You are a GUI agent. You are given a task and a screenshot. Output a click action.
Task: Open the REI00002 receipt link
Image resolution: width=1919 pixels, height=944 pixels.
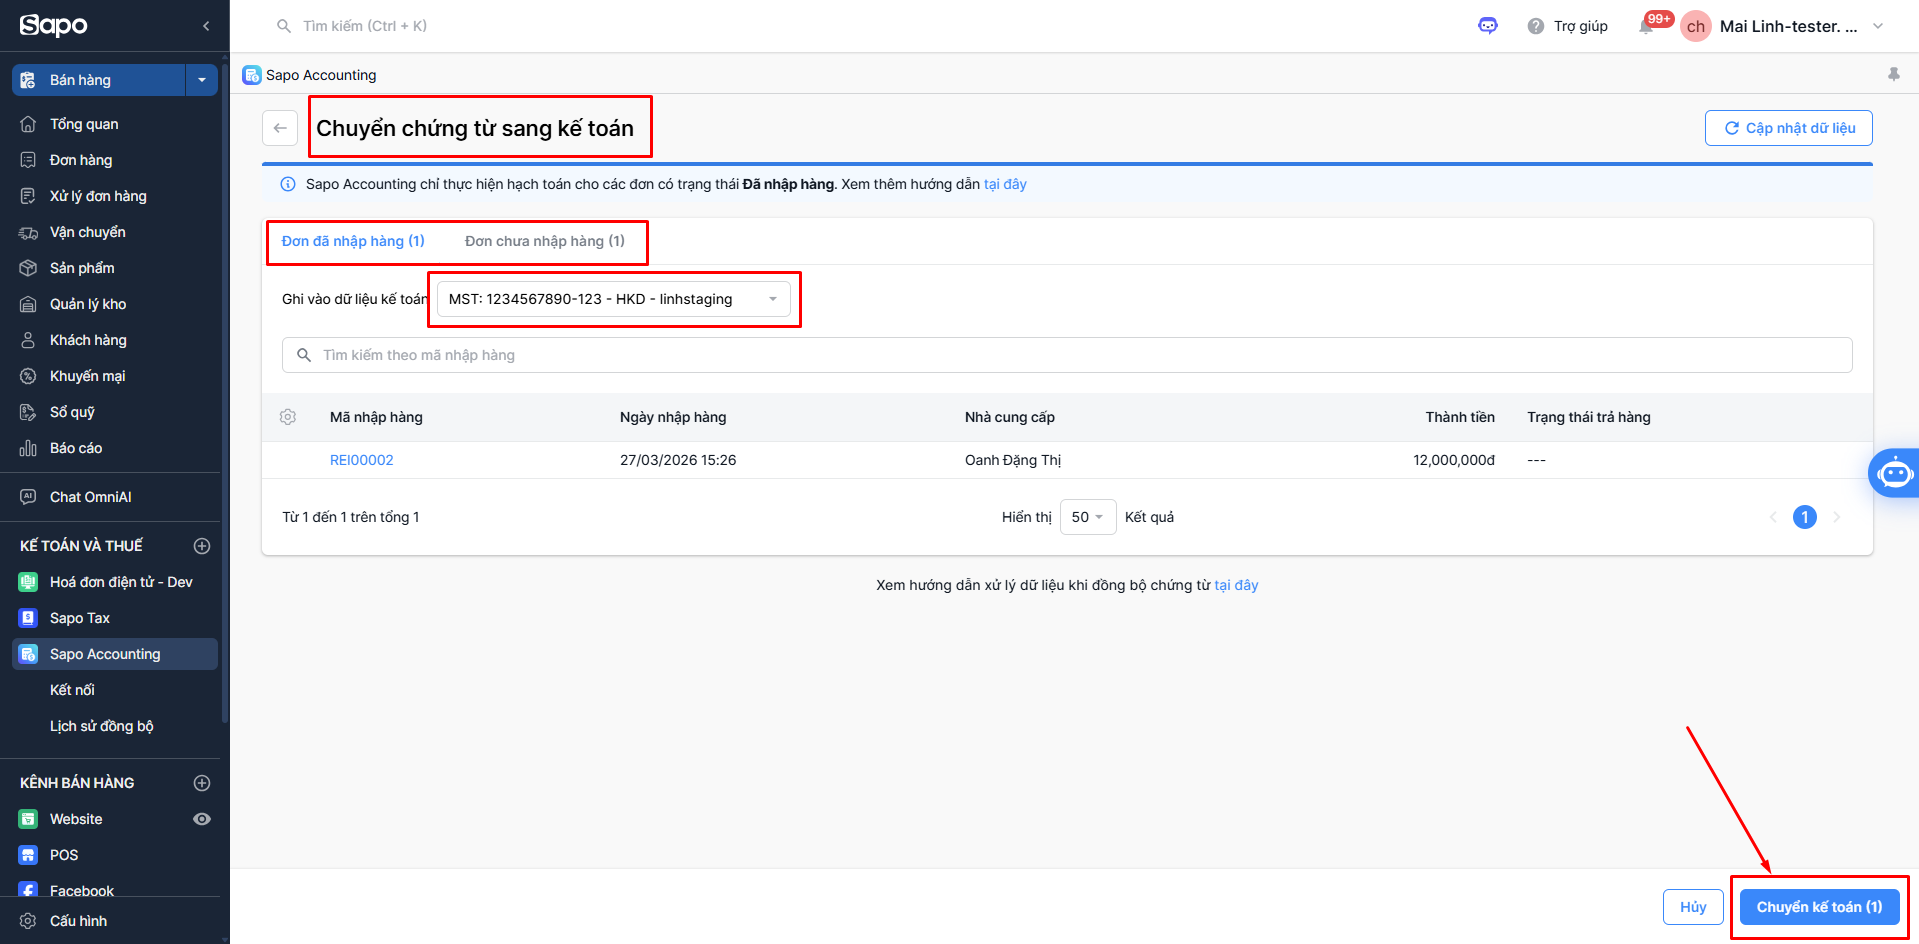(x=362, y=460)
